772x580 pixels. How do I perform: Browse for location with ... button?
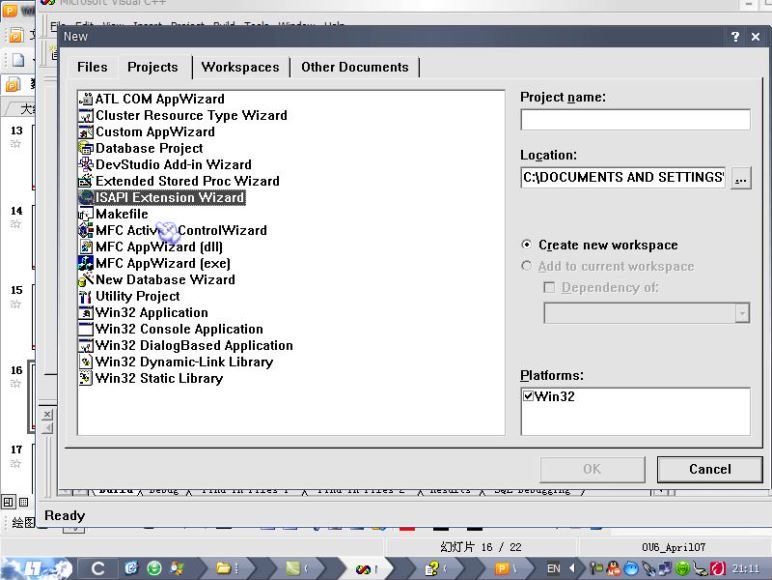741,178
